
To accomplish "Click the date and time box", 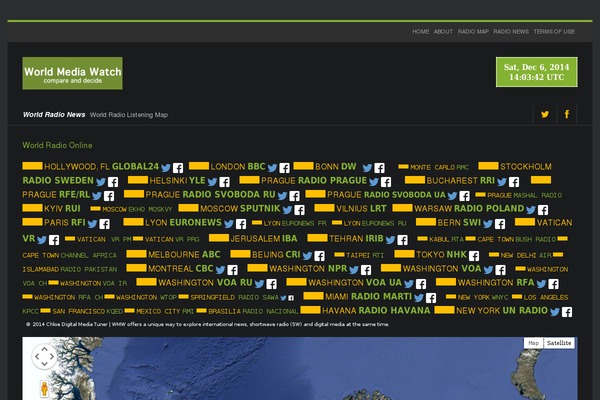I will [x=536, y=72].
